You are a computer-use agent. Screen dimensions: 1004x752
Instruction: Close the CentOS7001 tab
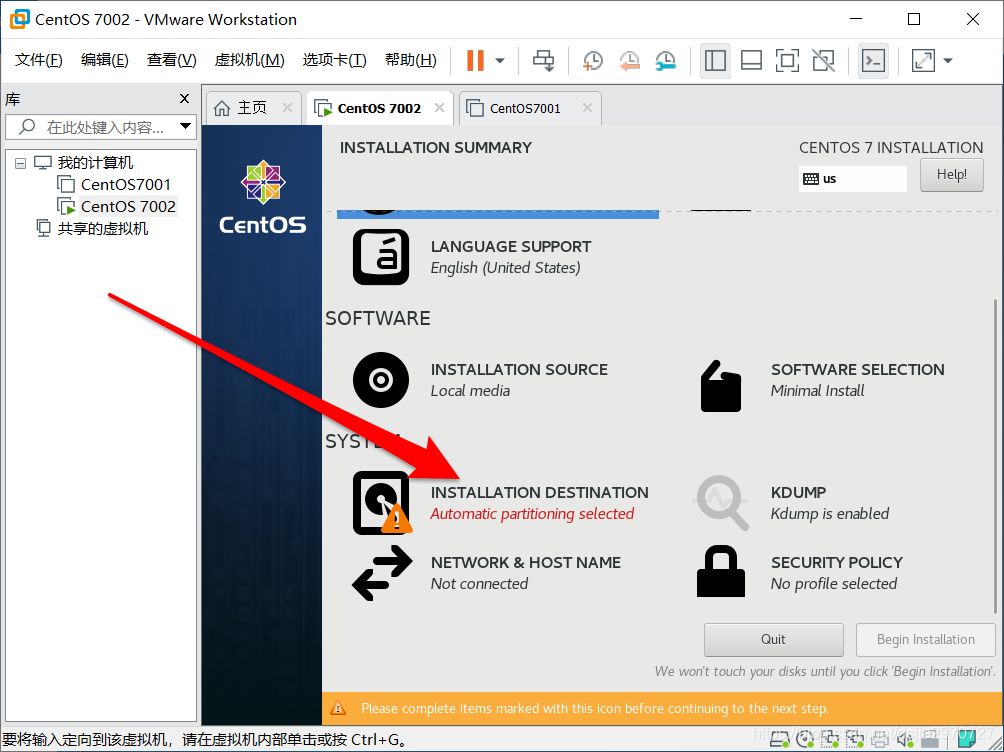(587, 108)
